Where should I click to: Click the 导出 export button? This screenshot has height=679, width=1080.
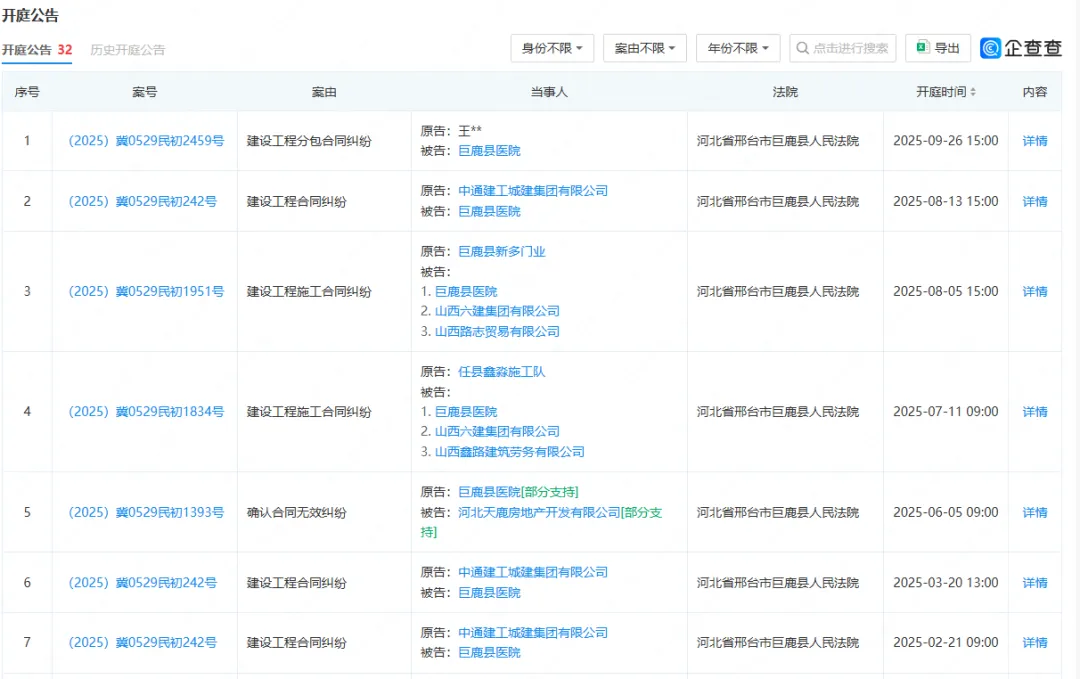pyautogui.click(x=938, y=48)
